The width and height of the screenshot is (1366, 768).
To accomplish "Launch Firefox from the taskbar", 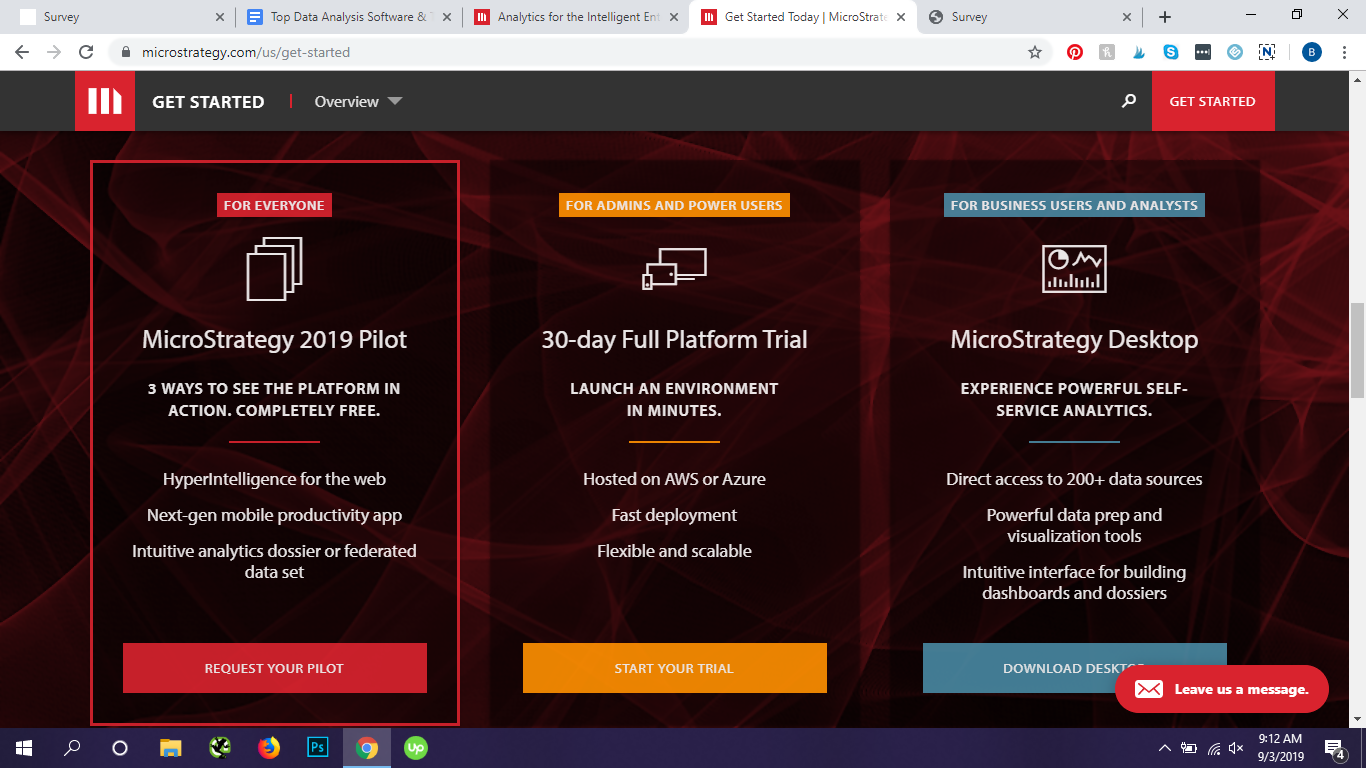I will point(269,747).
